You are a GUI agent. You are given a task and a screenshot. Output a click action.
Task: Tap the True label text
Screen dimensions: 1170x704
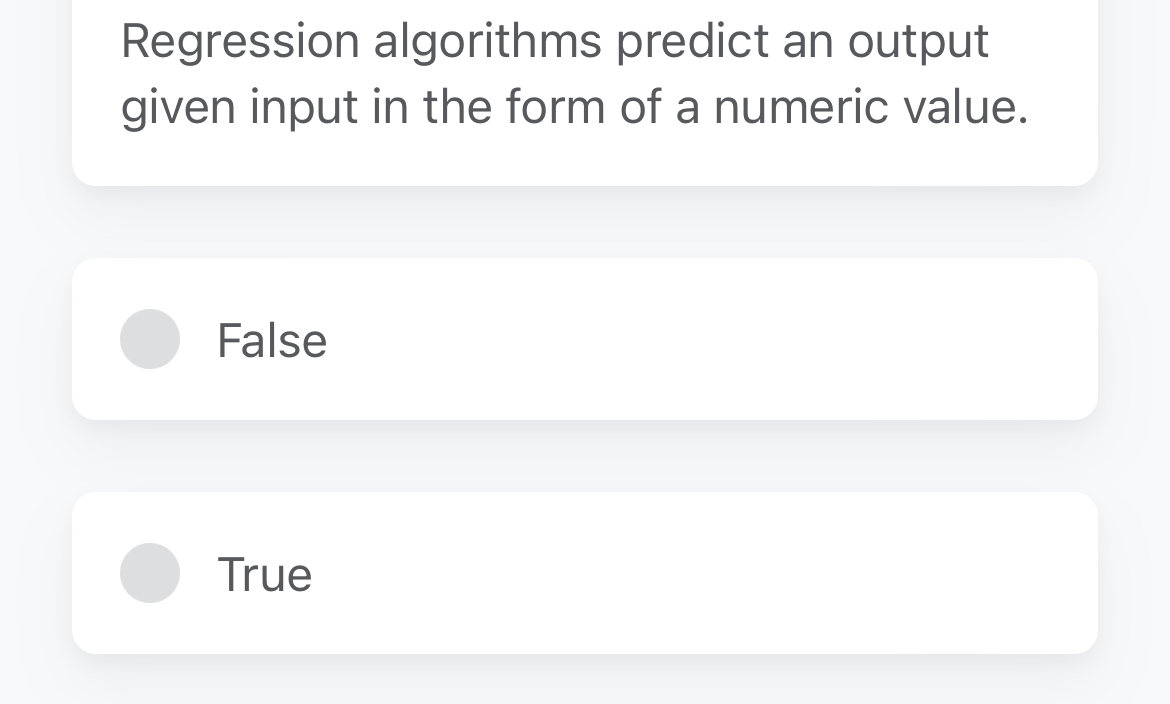(264, 572)
